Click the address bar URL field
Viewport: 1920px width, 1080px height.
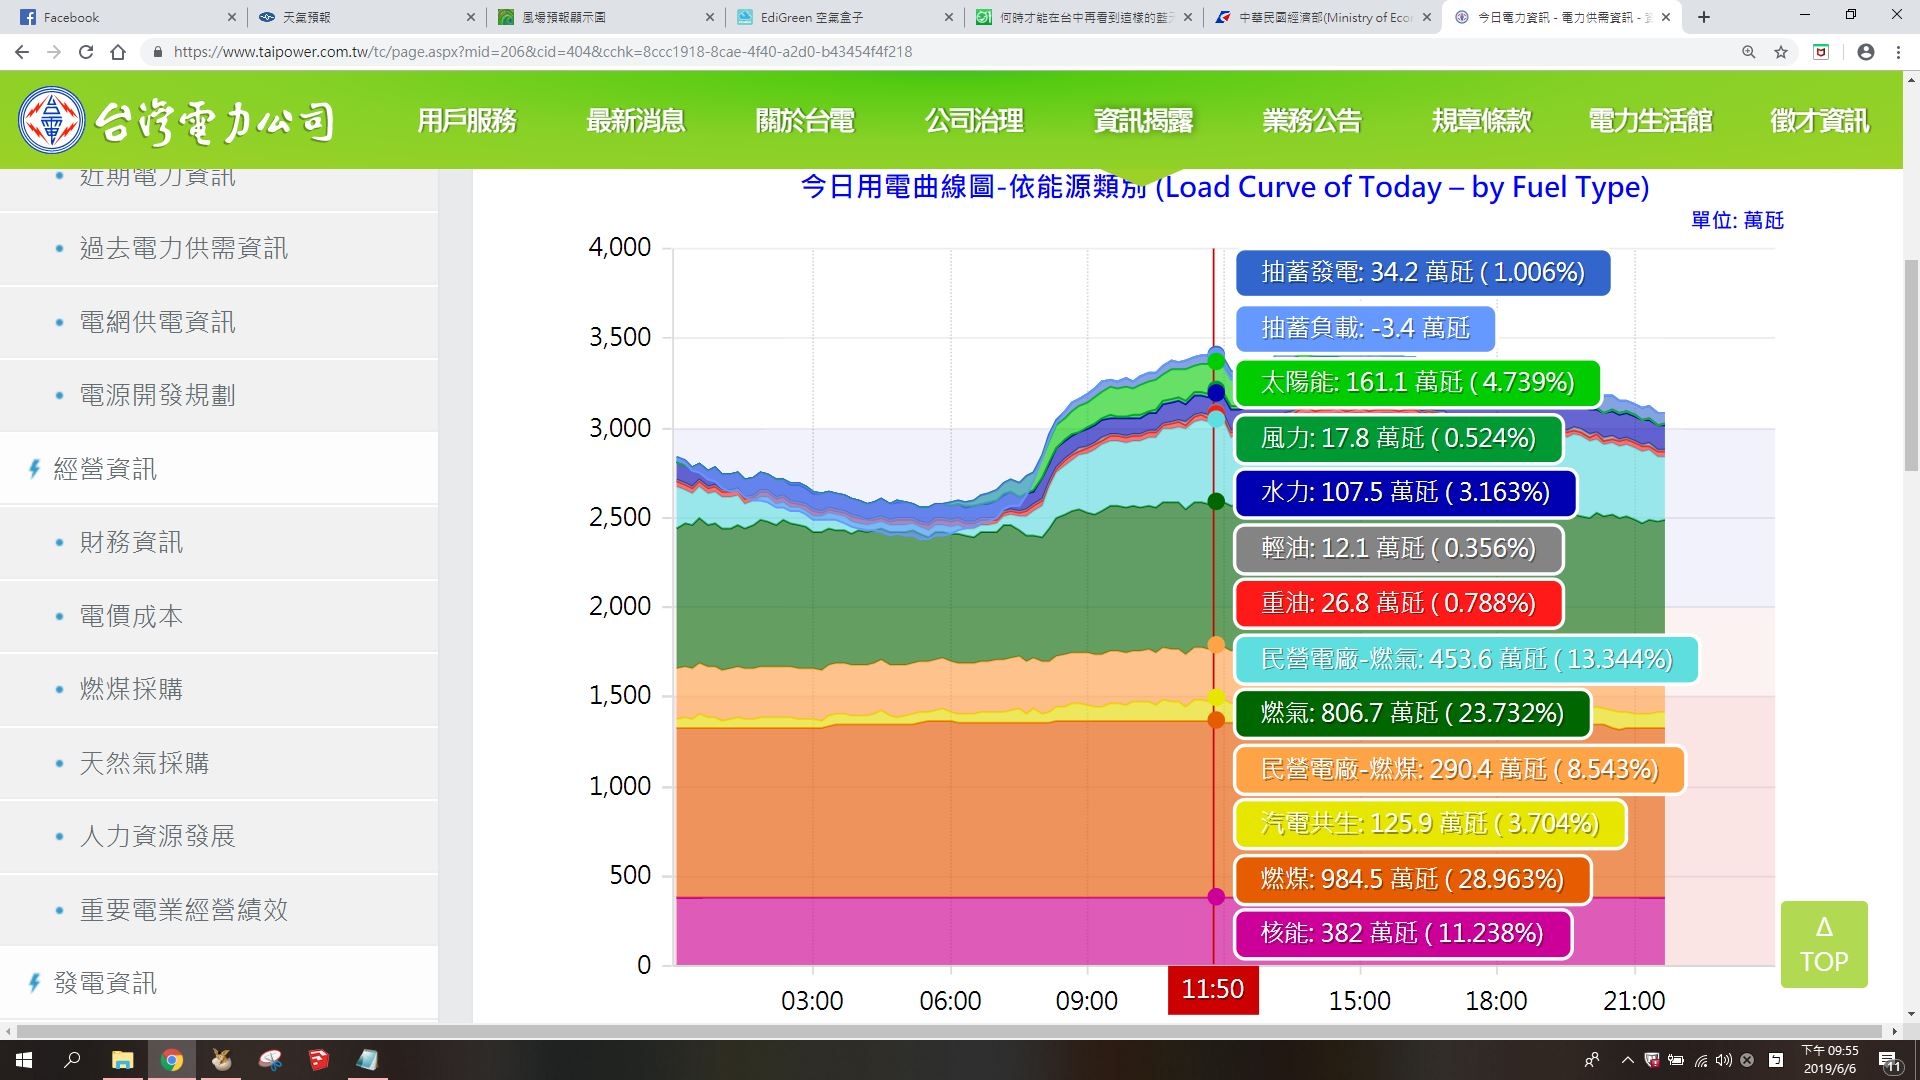pyautogui.click(x=940, y=52)
